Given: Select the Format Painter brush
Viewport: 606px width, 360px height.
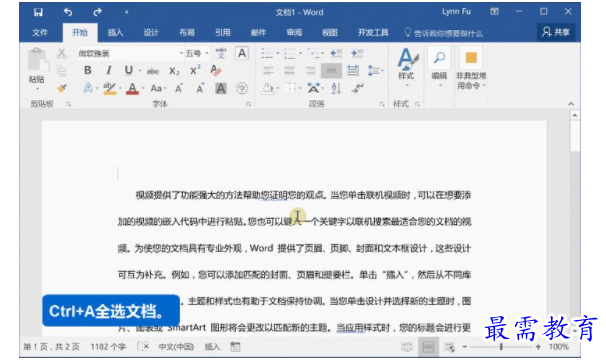Looking at the screenshot, I should pos(61,88).
